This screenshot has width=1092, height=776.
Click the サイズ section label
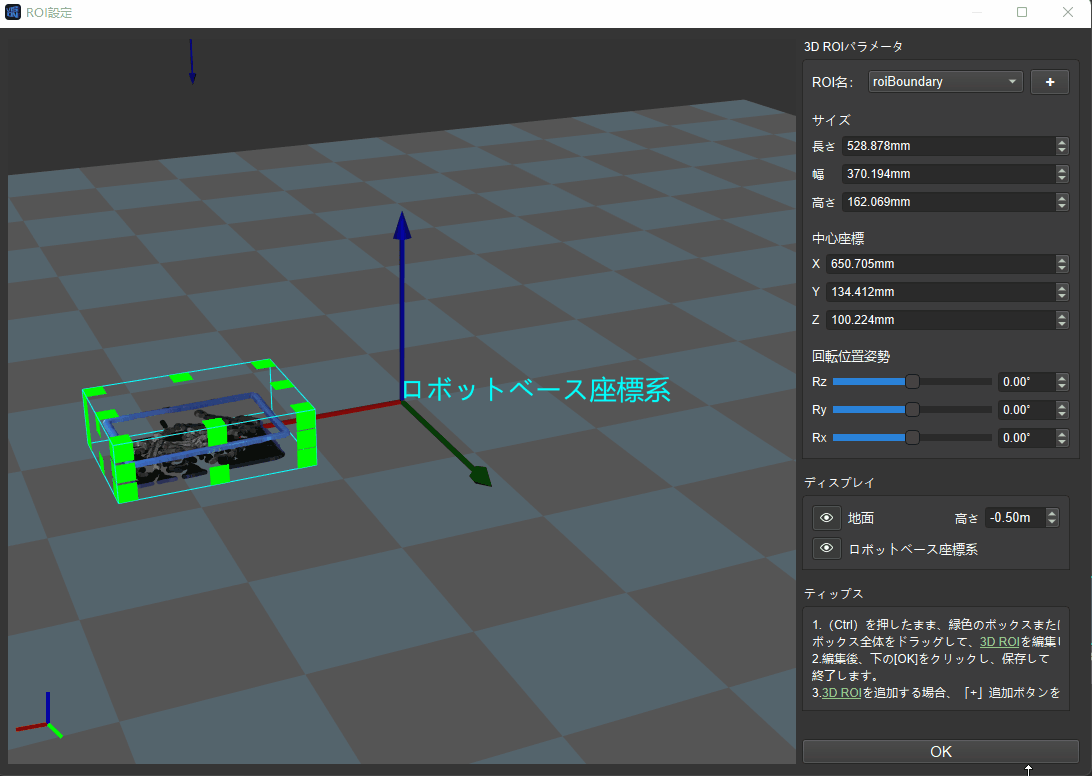831,120
